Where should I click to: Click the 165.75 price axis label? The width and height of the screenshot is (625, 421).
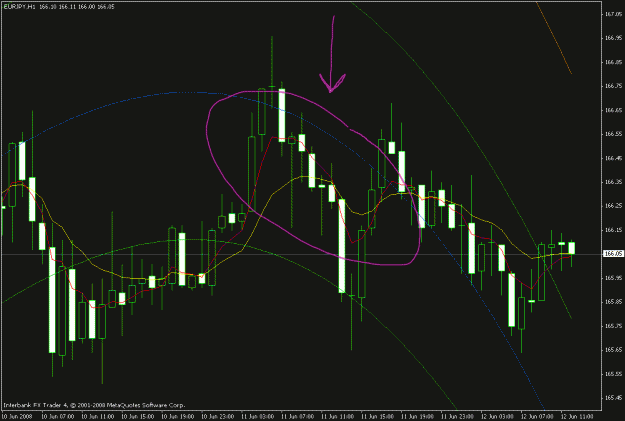coord(613,326)
